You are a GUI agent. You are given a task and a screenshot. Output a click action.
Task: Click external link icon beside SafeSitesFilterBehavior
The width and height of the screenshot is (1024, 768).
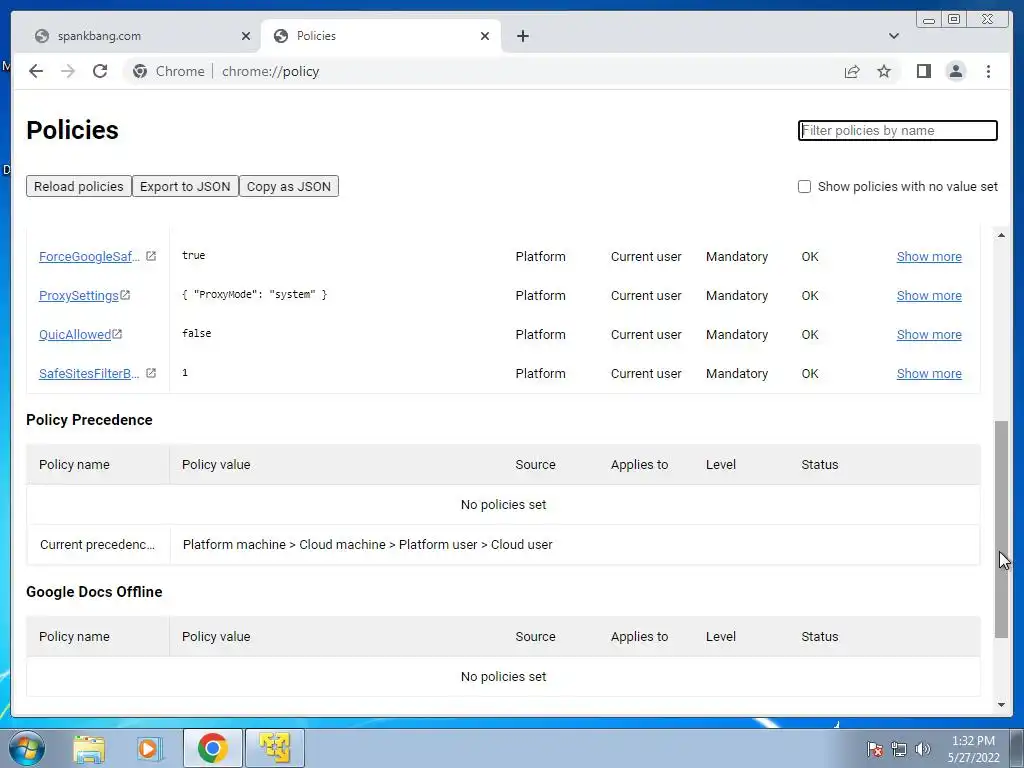click(x=151, y=373)
